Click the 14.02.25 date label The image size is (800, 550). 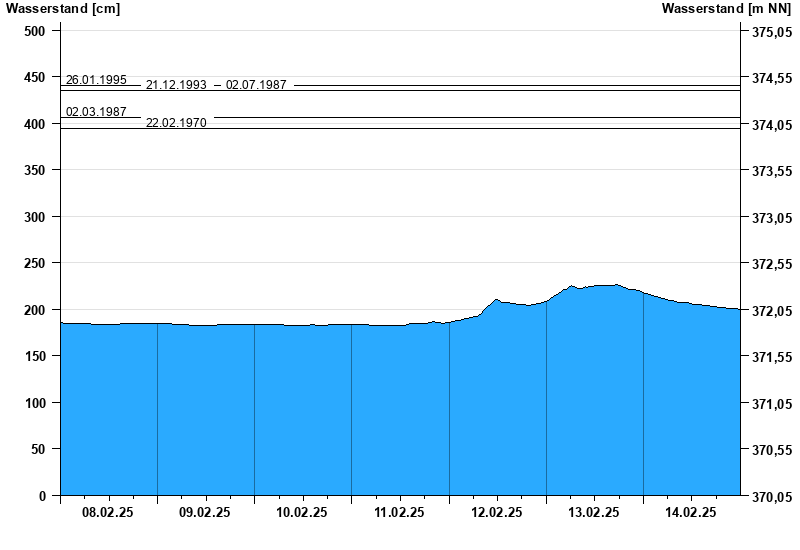(691, 512)
